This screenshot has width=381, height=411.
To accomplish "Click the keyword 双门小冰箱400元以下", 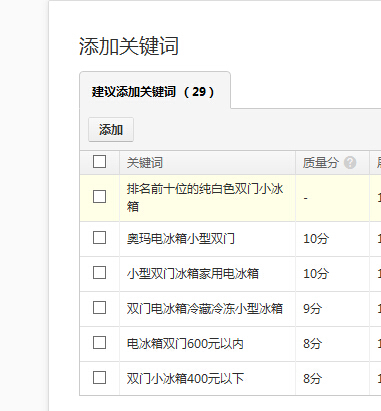I will [185, 379].
